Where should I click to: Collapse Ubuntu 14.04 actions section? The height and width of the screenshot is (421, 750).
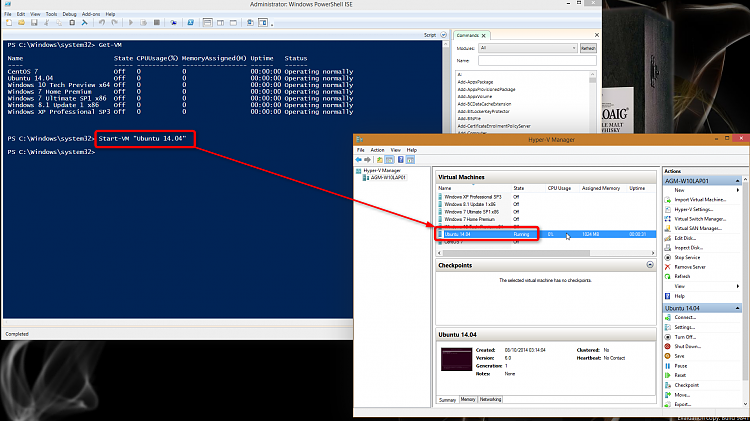coord(737,308)
